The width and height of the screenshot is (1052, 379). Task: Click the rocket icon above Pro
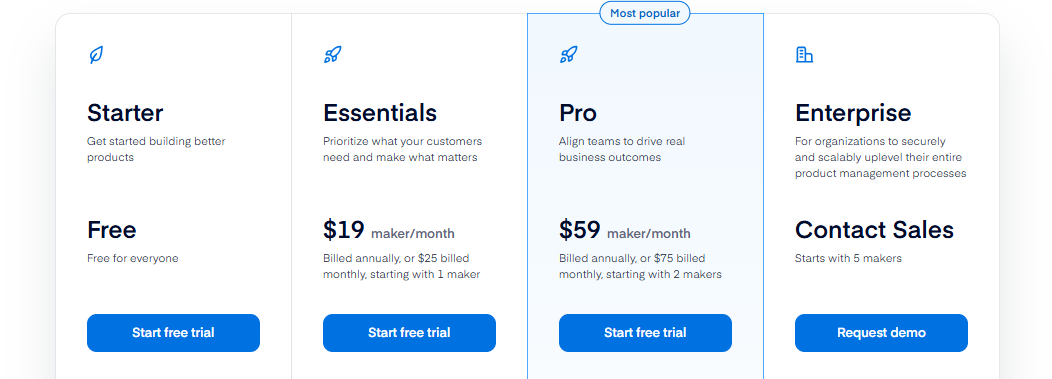point(569,55)
